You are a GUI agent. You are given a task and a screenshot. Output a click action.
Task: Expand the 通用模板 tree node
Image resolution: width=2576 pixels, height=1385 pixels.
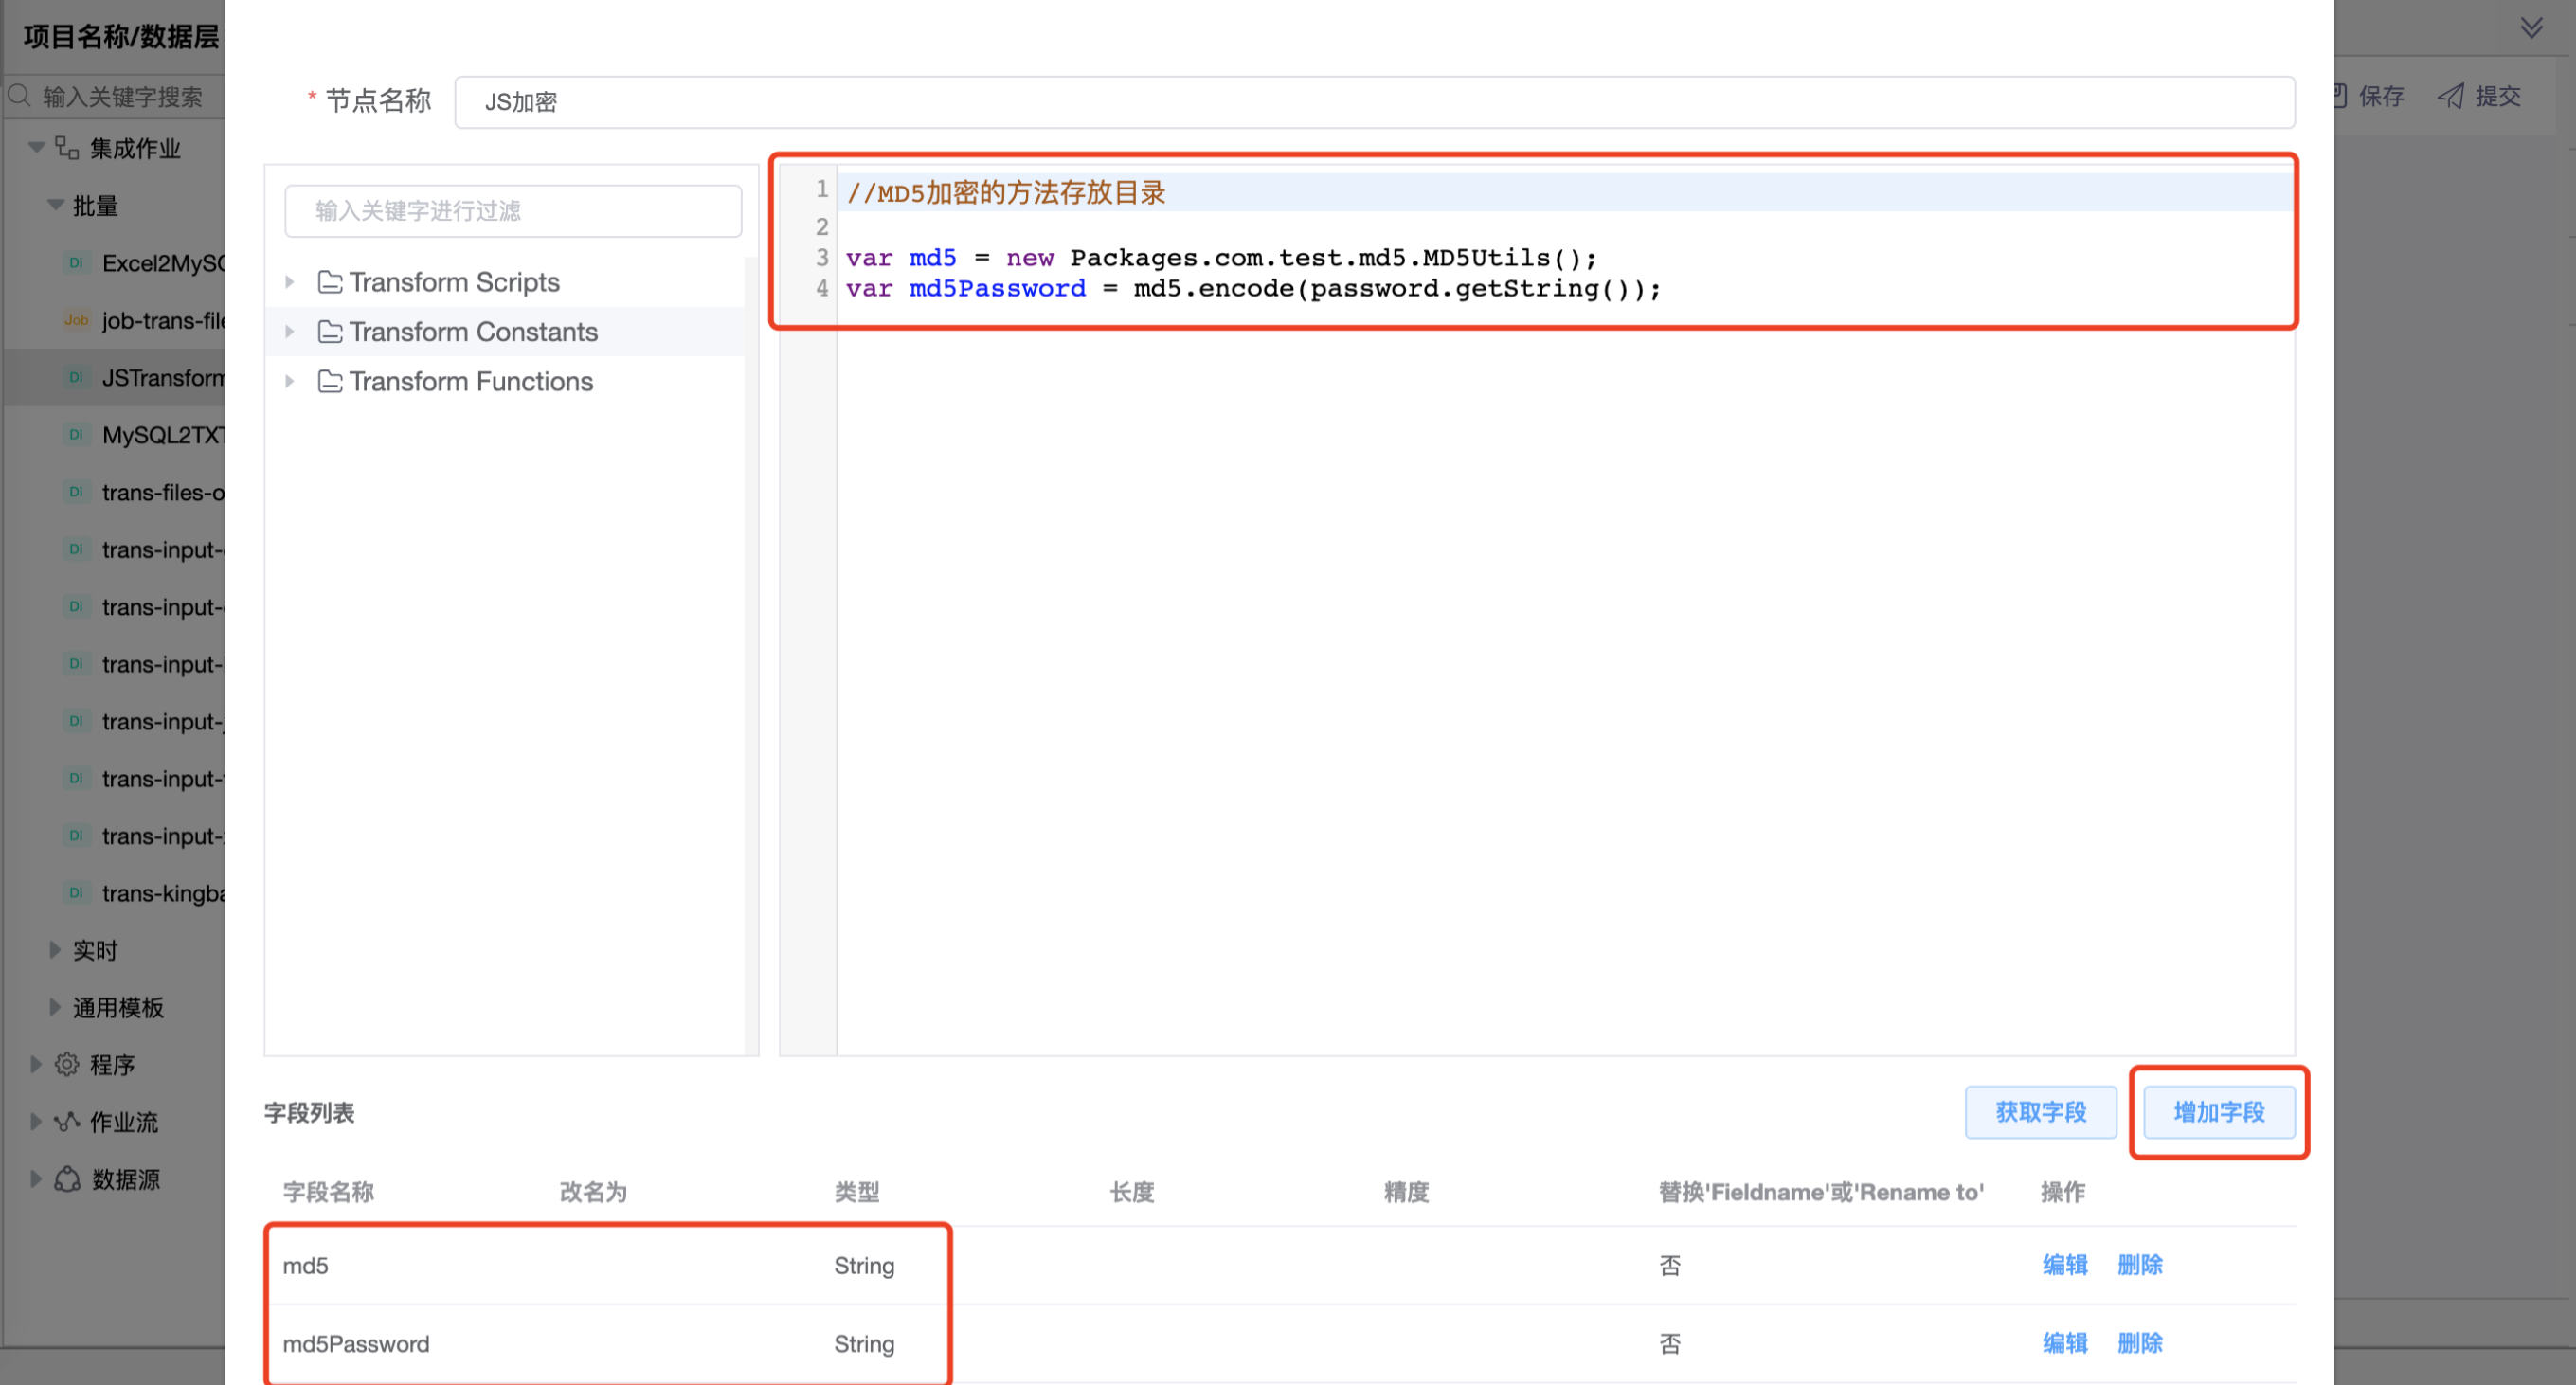point(55,1007)
